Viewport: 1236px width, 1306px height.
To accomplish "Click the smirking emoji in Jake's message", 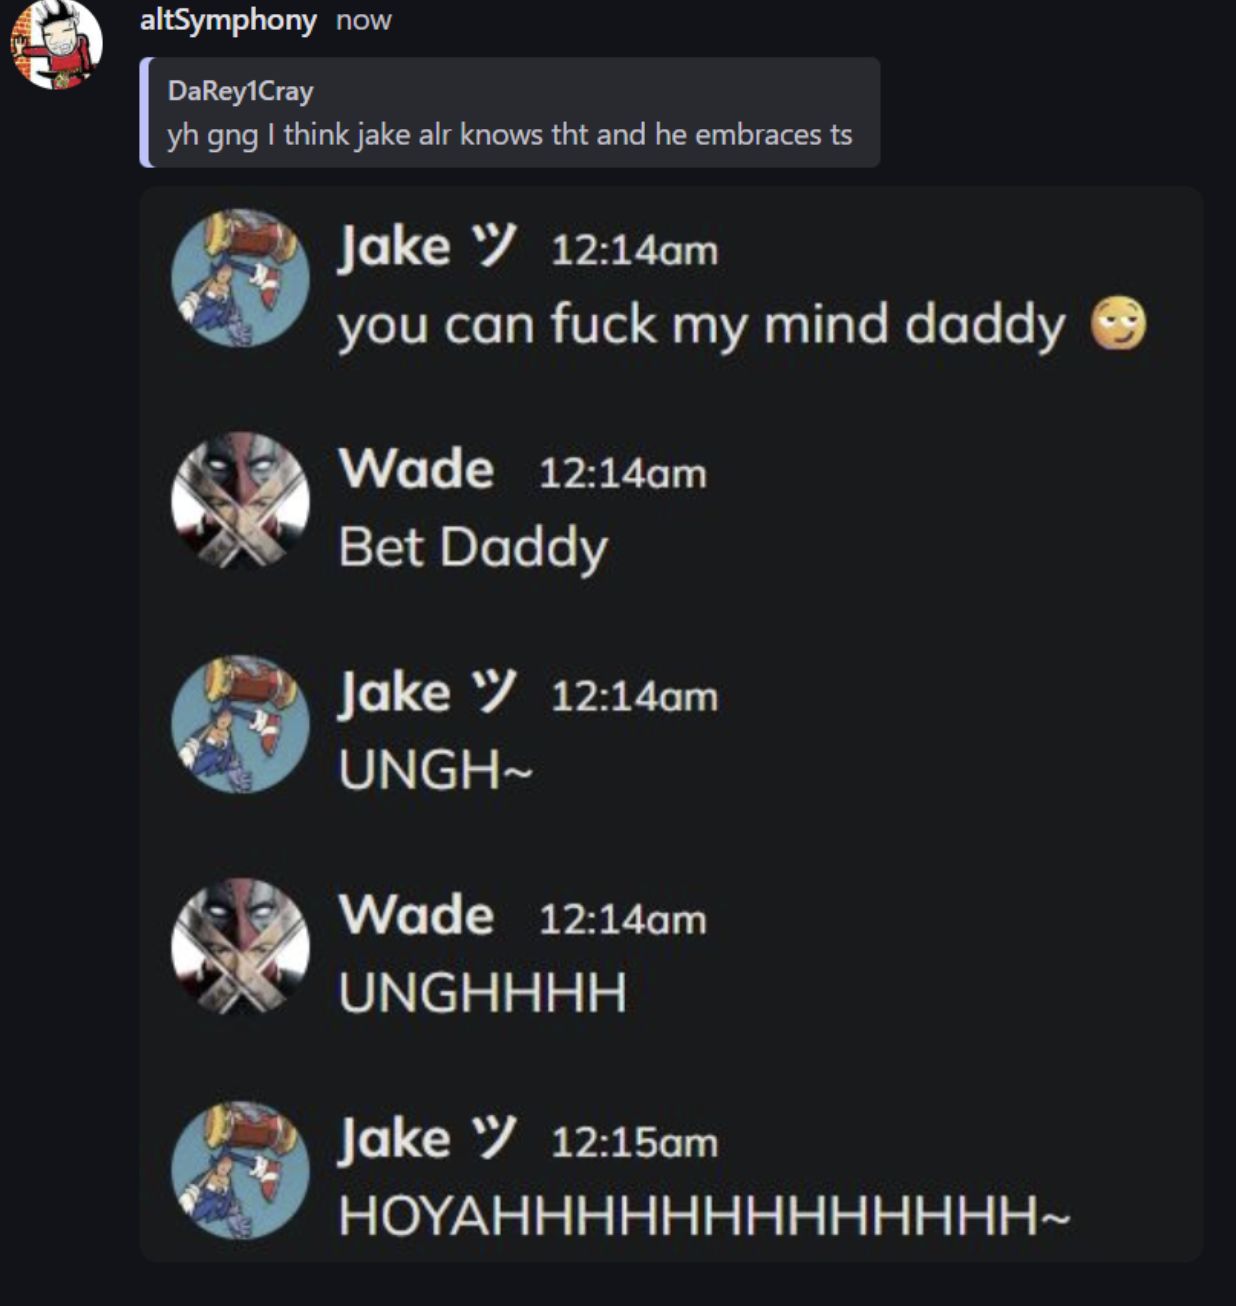I will pos(1118,323).
